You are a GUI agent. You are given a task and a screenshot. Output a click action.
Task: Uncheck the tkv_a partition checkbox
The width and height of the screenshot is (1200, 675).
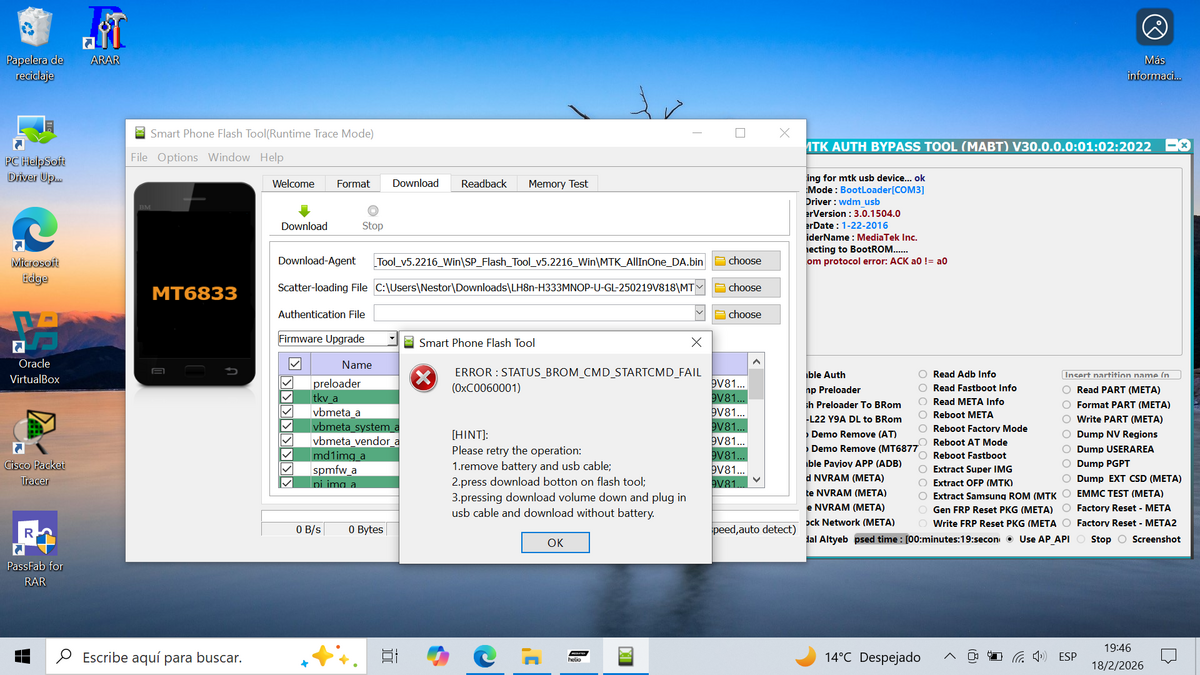288,398
